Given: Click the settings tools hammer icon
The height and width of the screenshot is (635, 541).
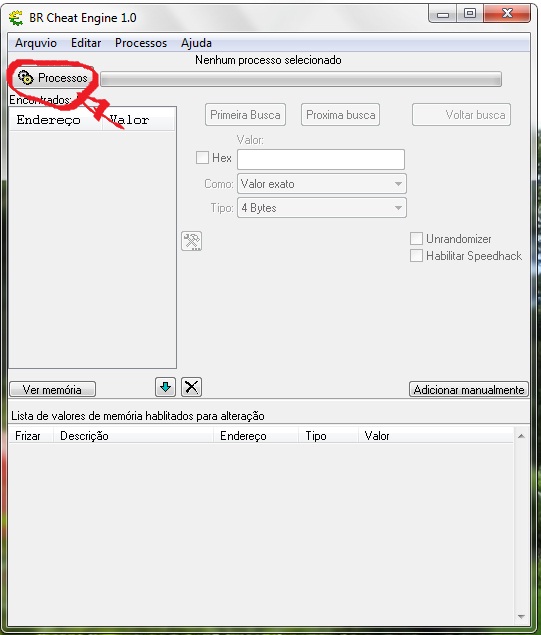Looking at the screenshot, I should click(x=192, y=241).
